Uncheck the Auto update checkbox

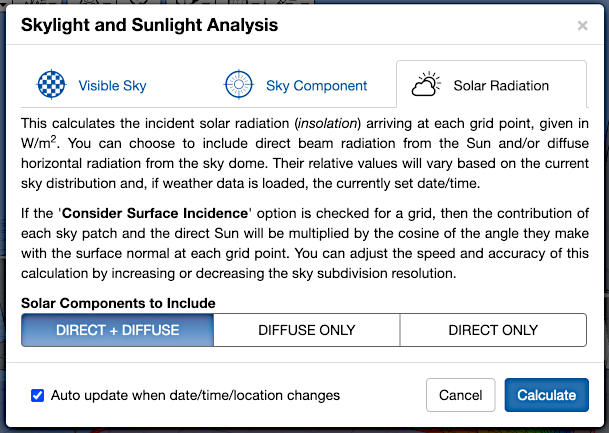coord(38,395)
